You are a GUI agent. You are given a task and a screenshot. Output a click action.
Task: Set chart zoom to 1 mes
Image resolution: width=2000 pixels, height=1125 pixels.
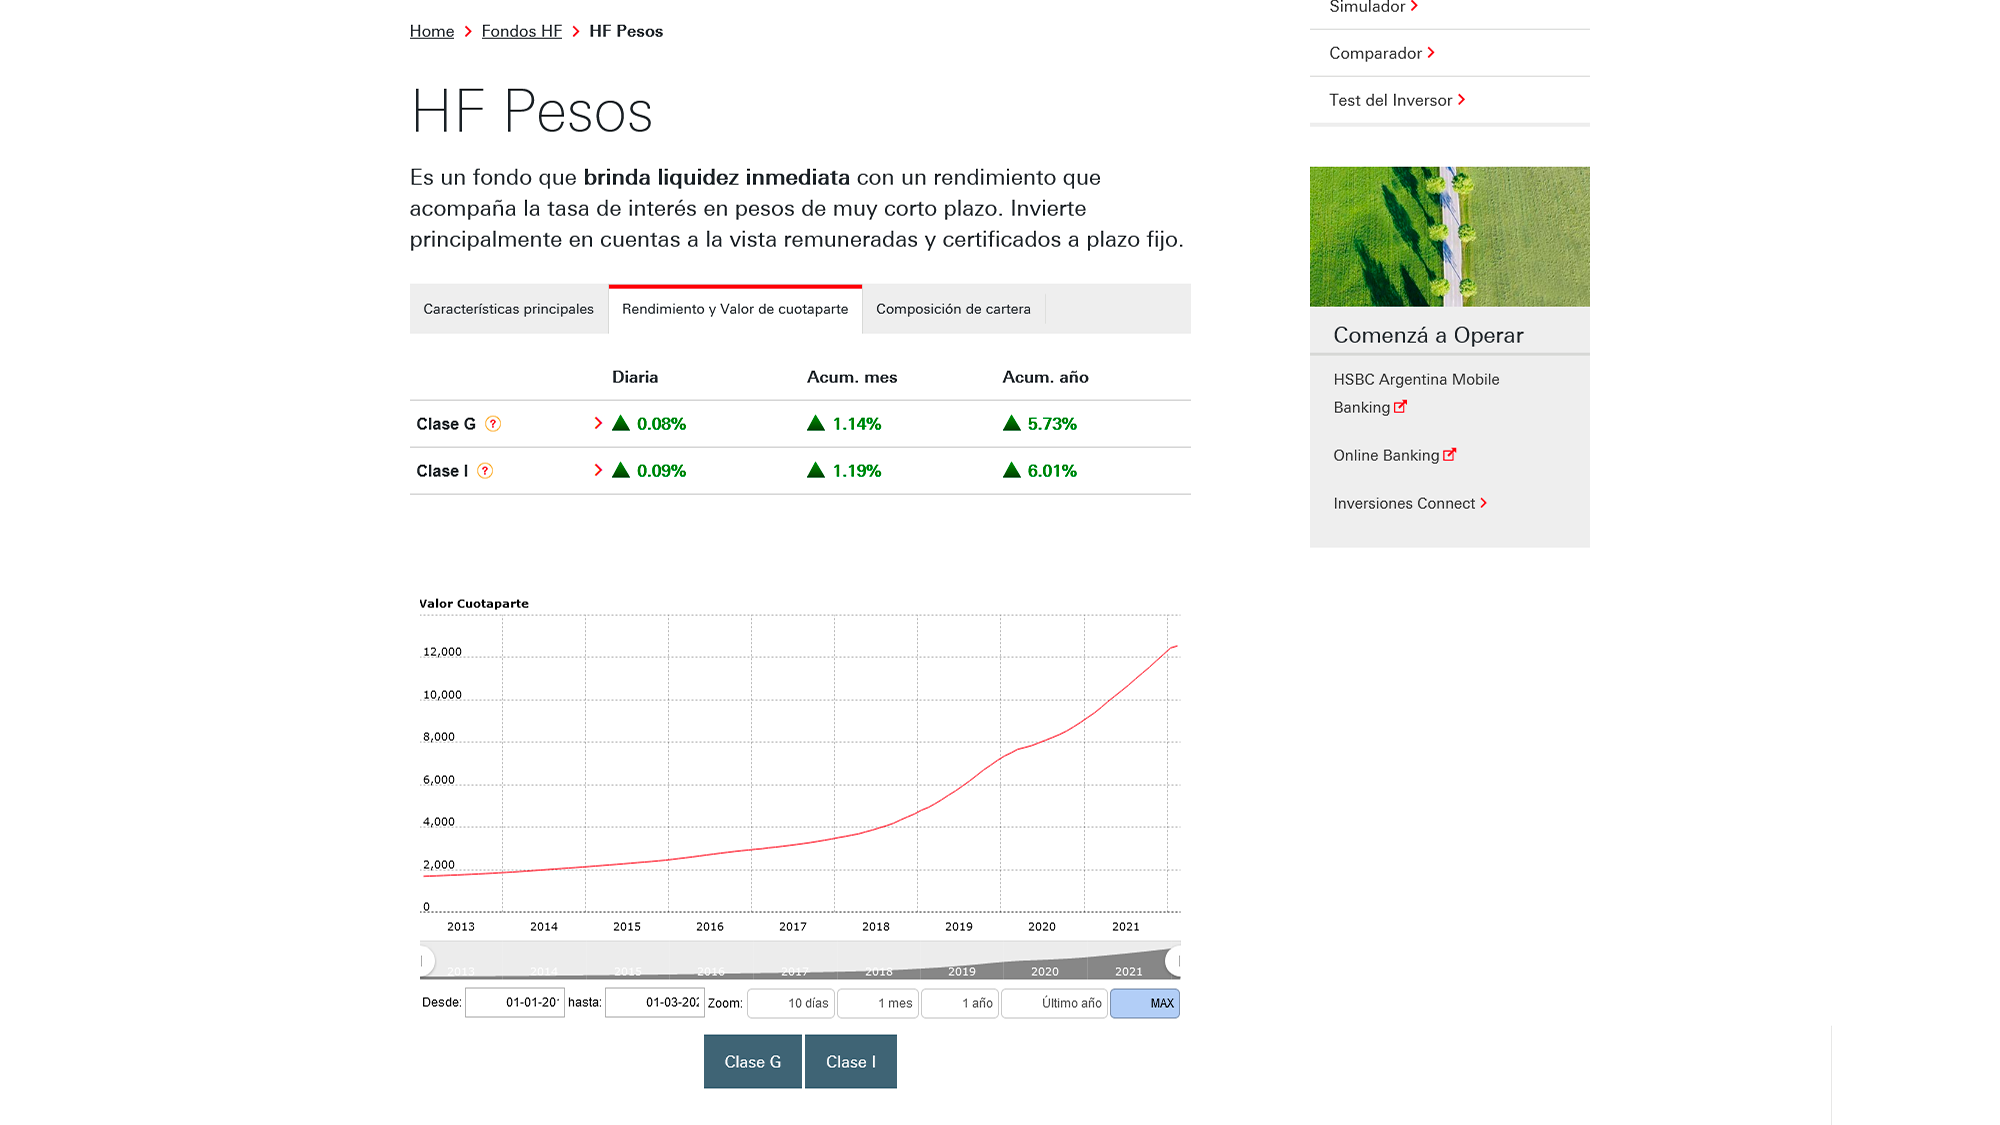[x=877, y=1003]
